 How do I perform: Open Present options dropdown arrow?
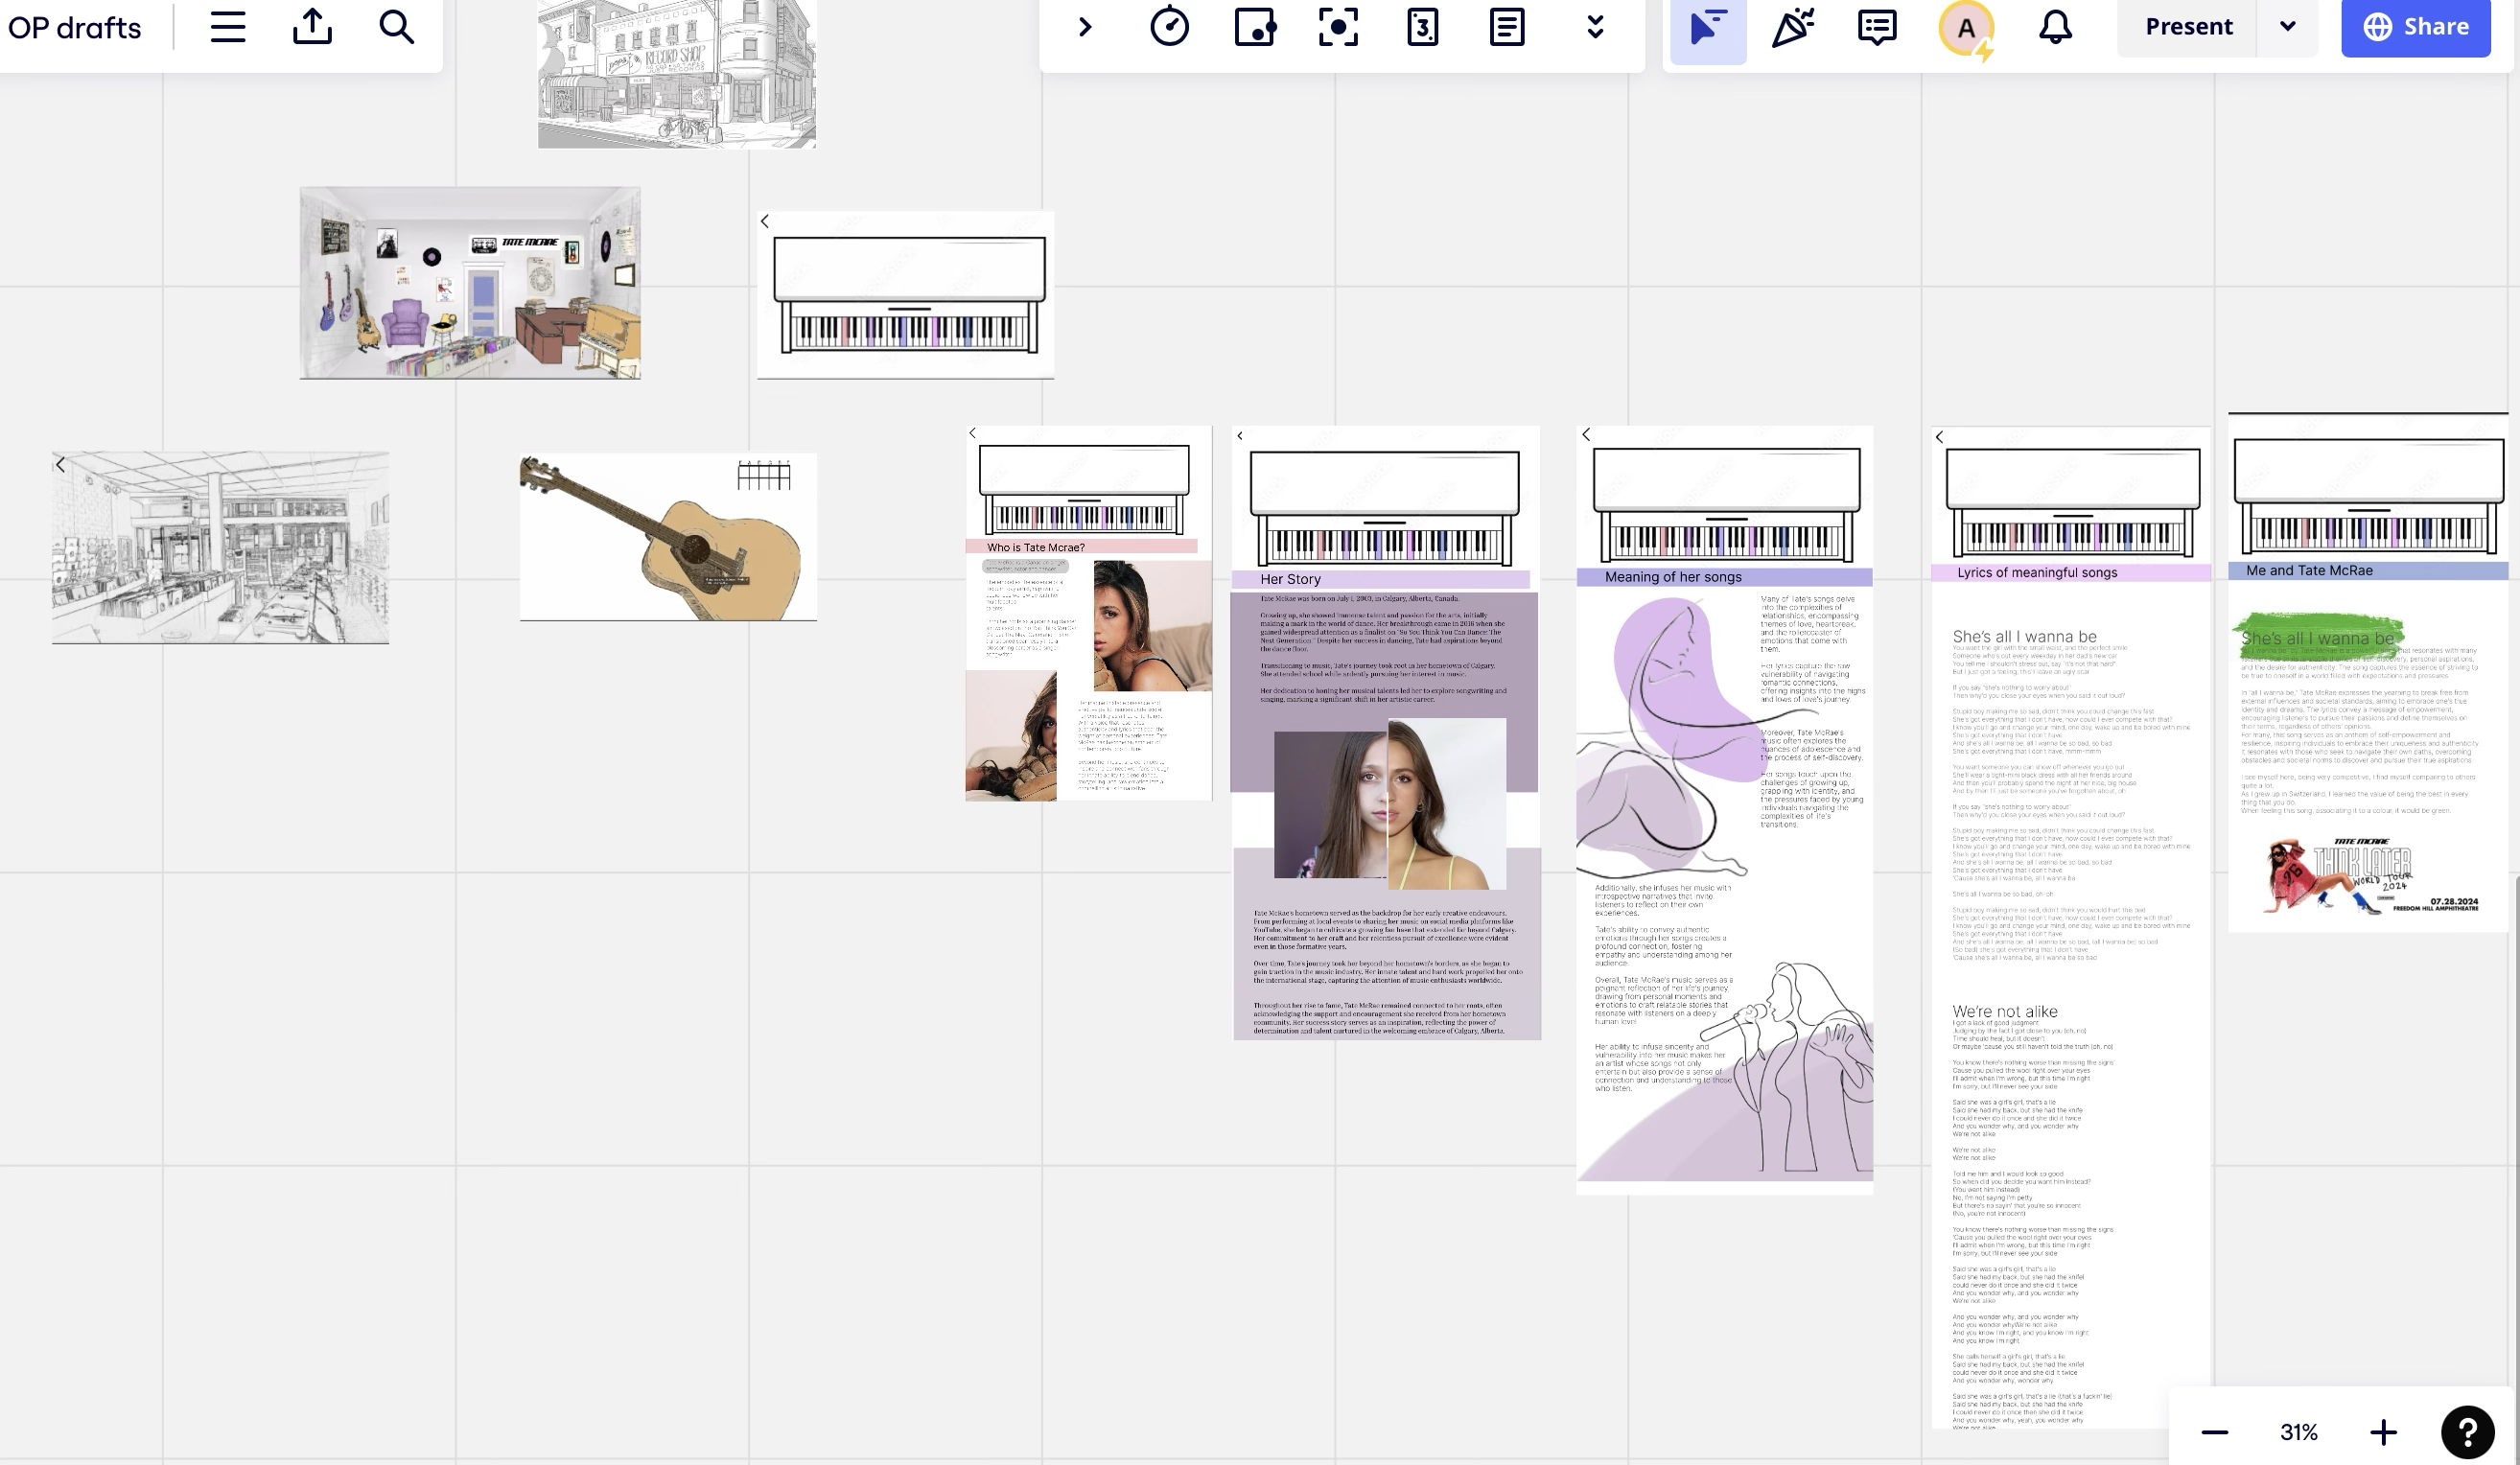coord(2288,27)
